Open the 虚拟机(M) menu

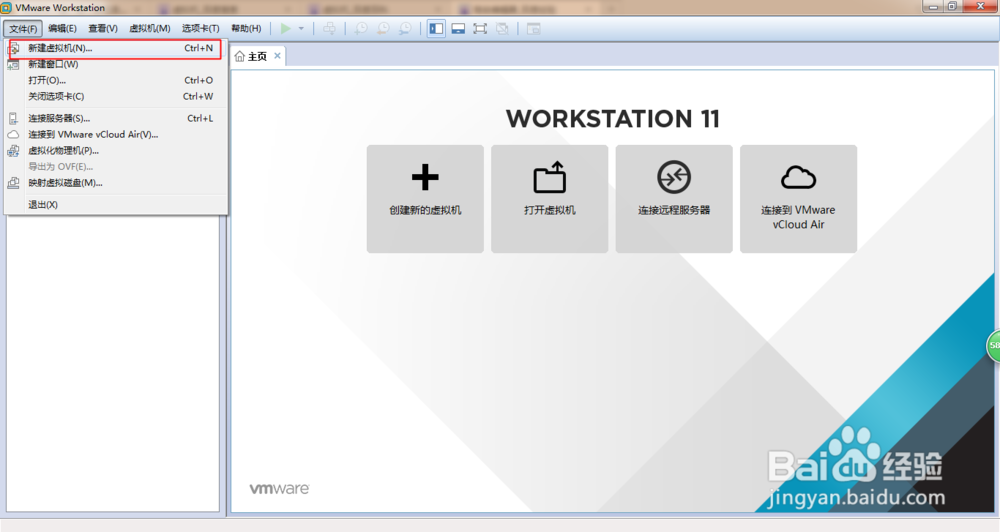pyautogui.click(x=150, y=29)
